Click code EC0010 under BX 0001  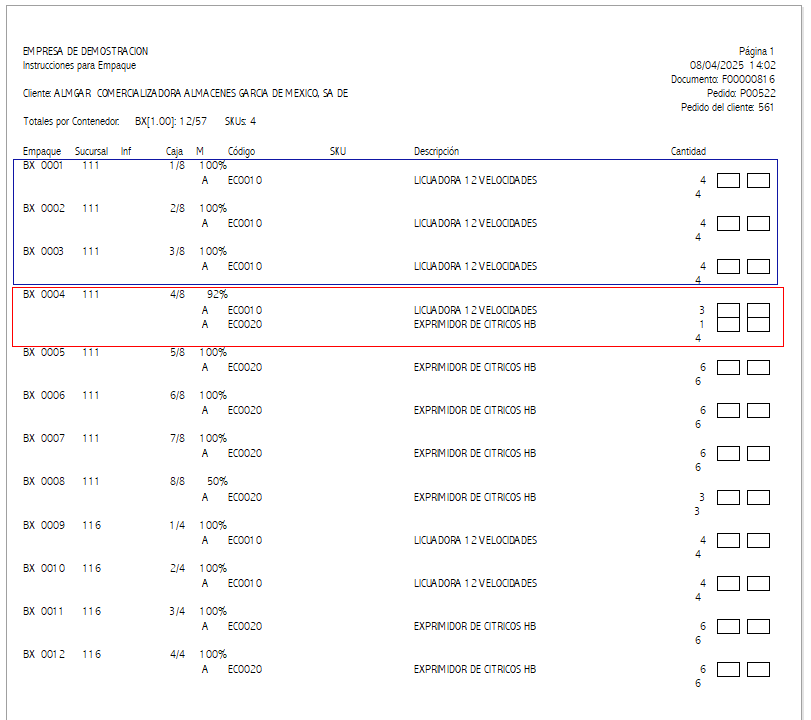[245, 181]
